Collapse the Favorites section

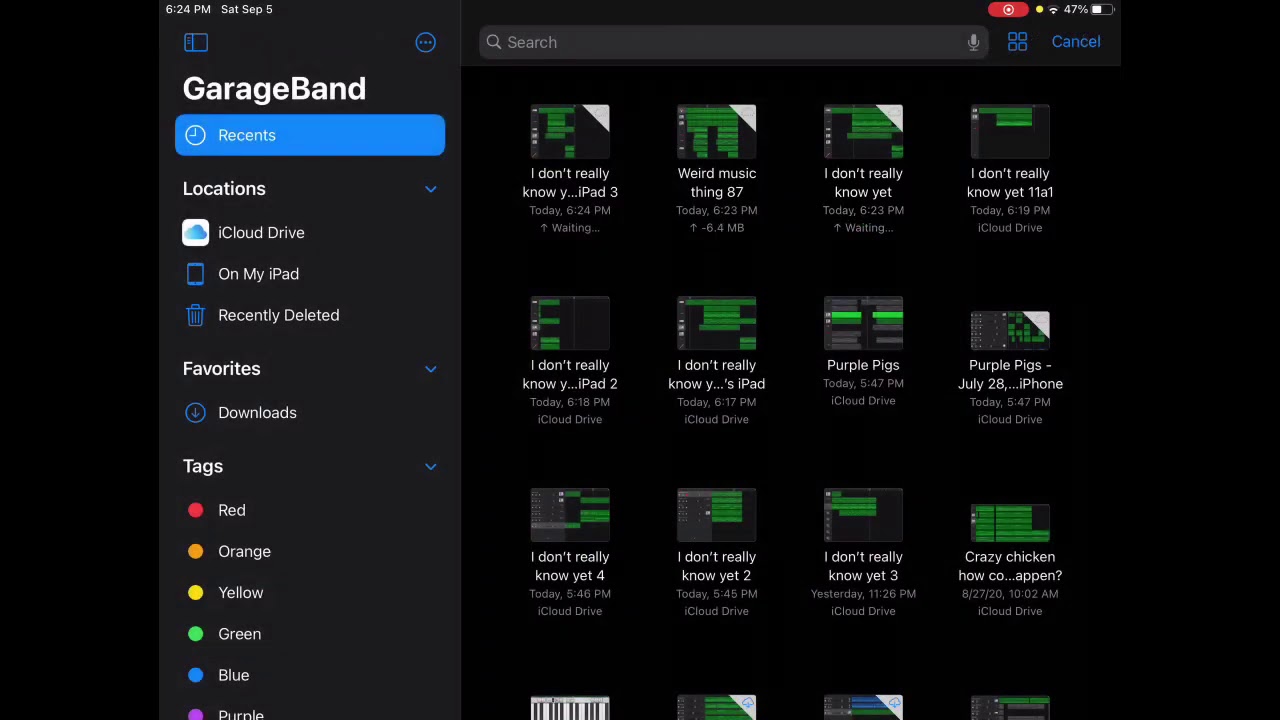[x=431, y=369]
